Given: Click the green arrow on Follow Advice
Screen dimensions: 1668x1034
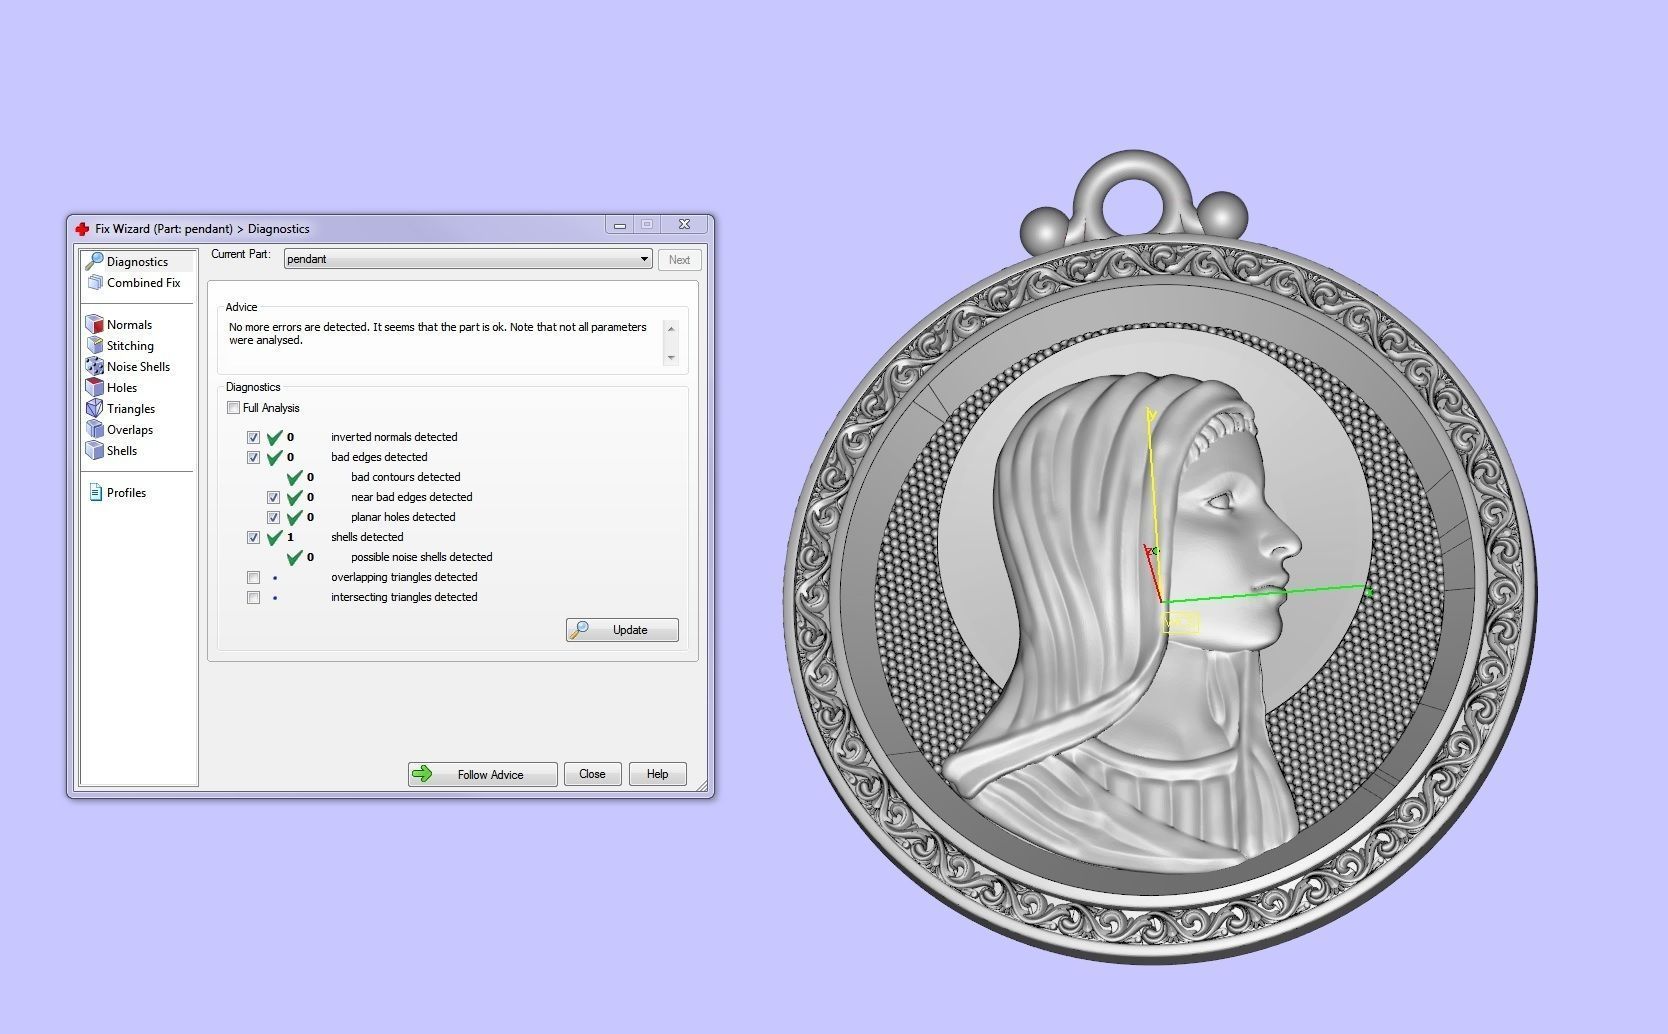Looking at the screenshot, I should 422,774.
